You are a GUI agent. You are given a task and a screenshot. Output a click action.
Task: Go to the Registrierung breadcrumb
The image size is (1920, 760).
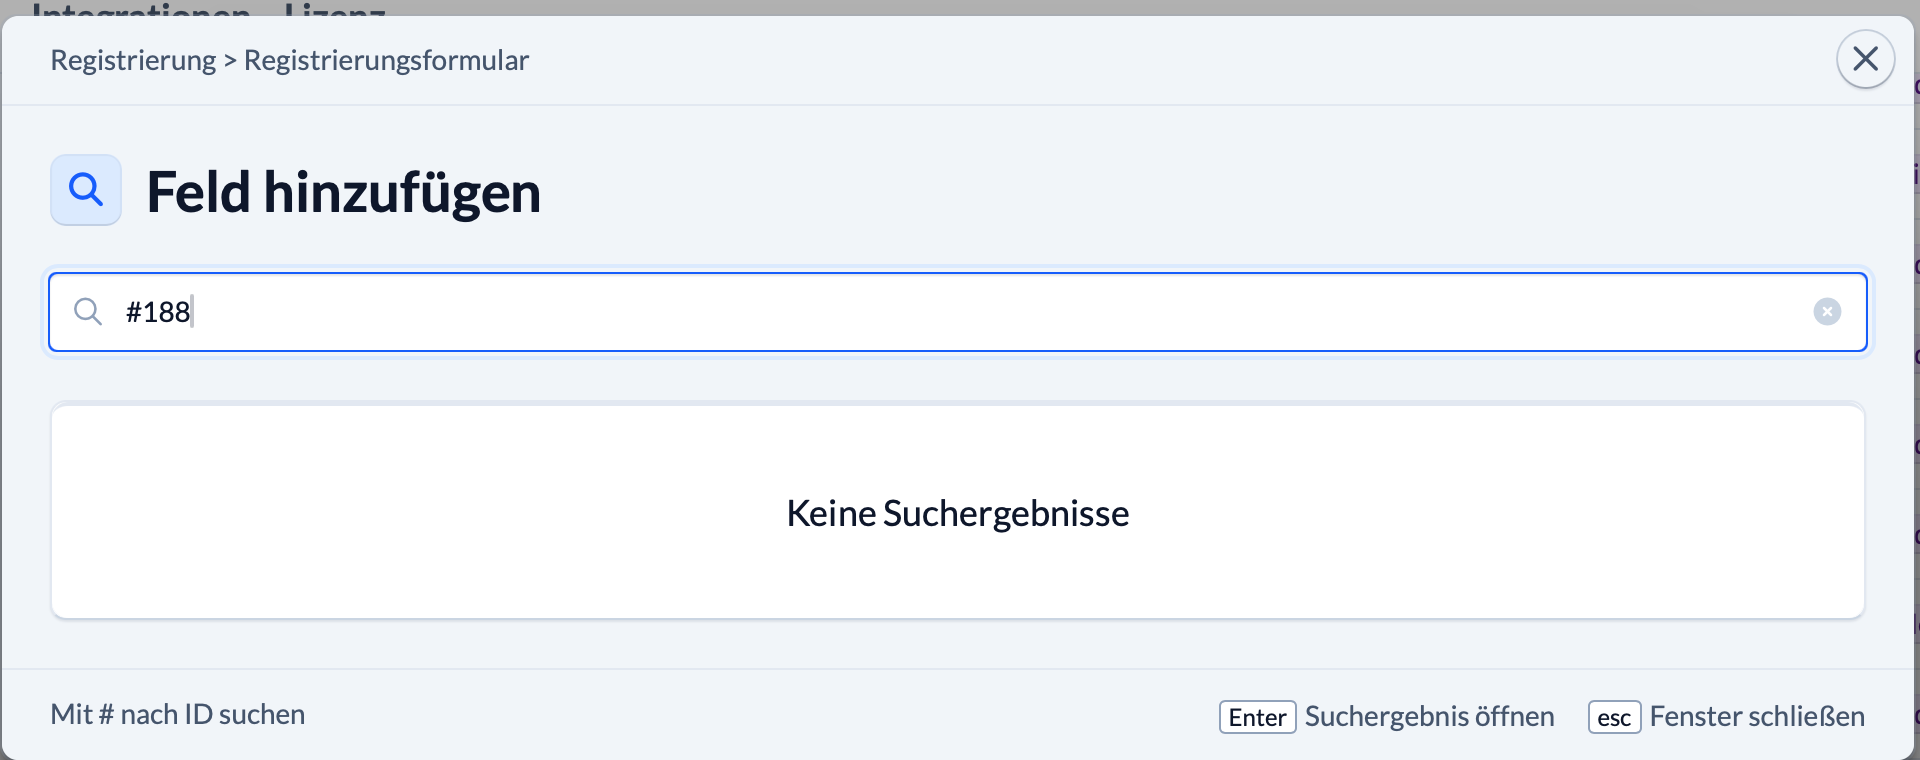tap(133, 61)
